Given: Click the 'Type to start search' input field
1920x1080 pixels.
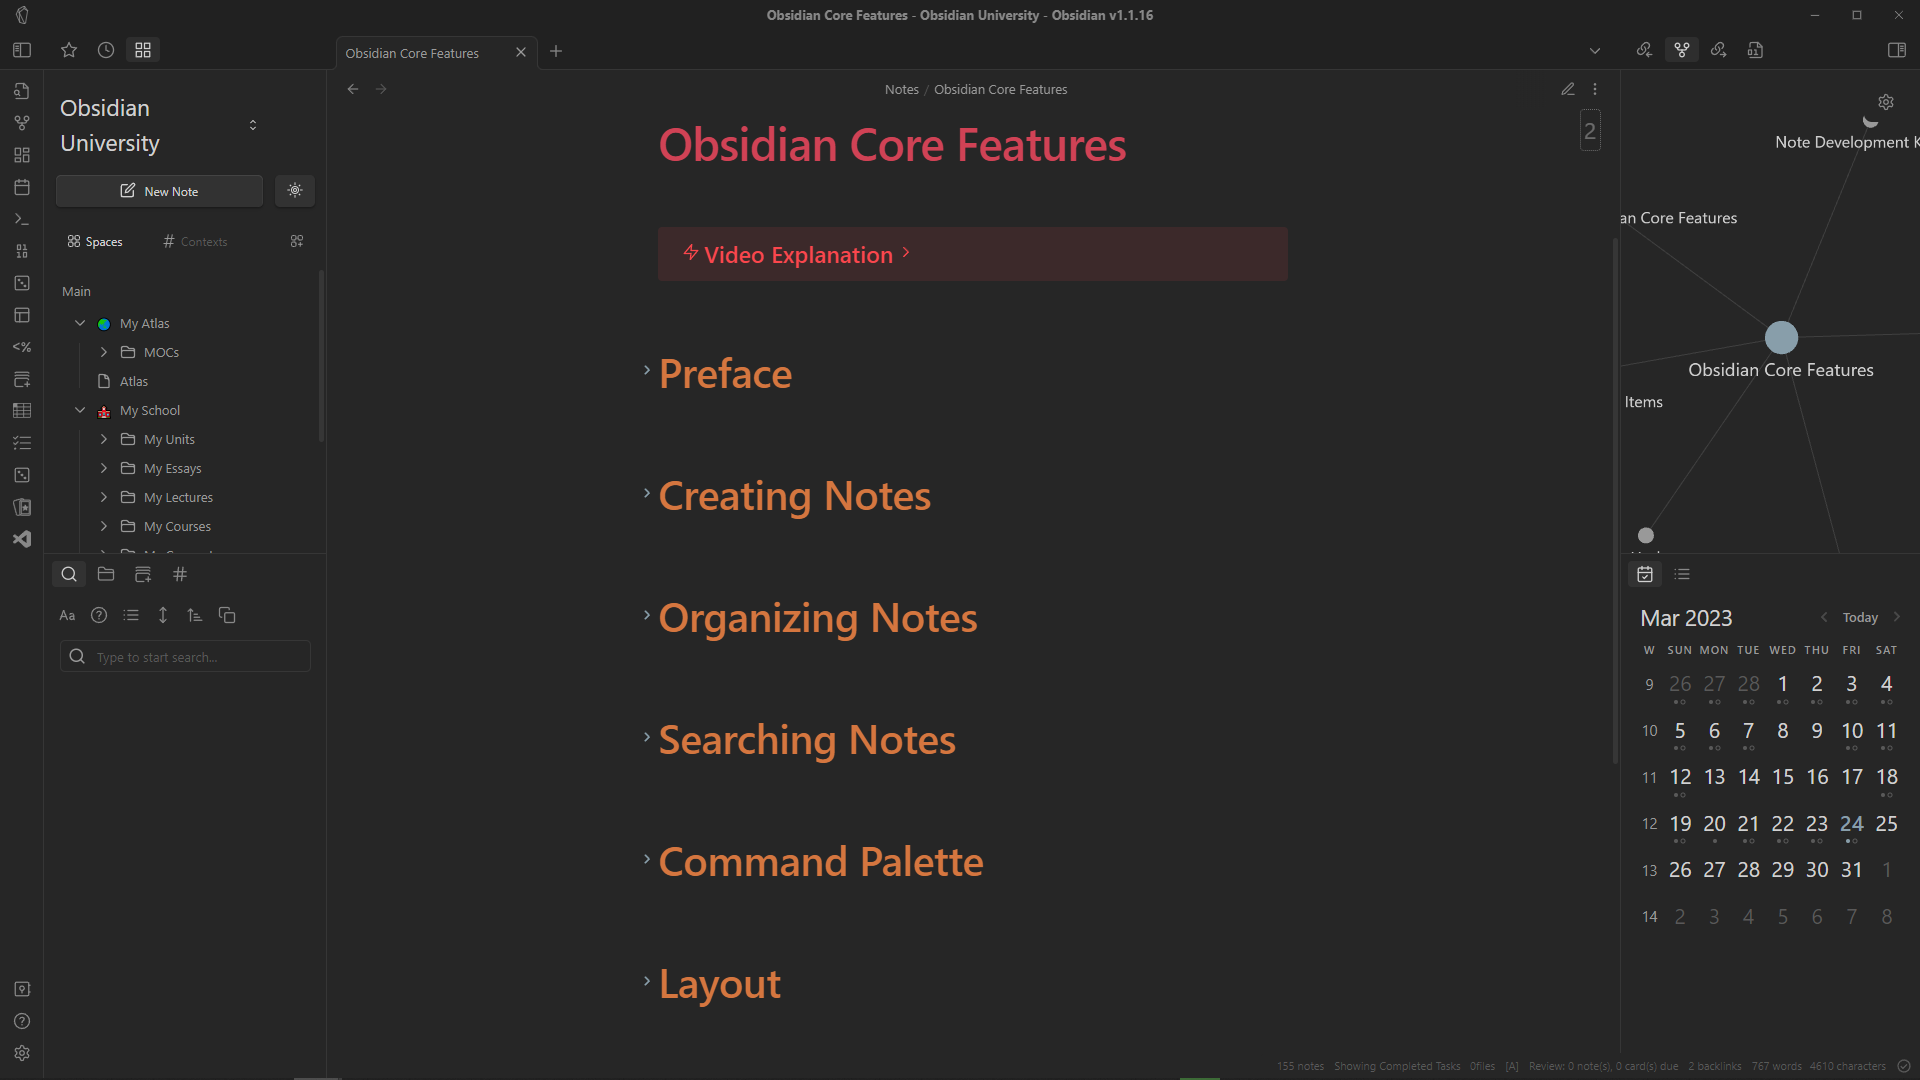Looking at the screenshot, I should pyautogui.click(x=184, y=656).
